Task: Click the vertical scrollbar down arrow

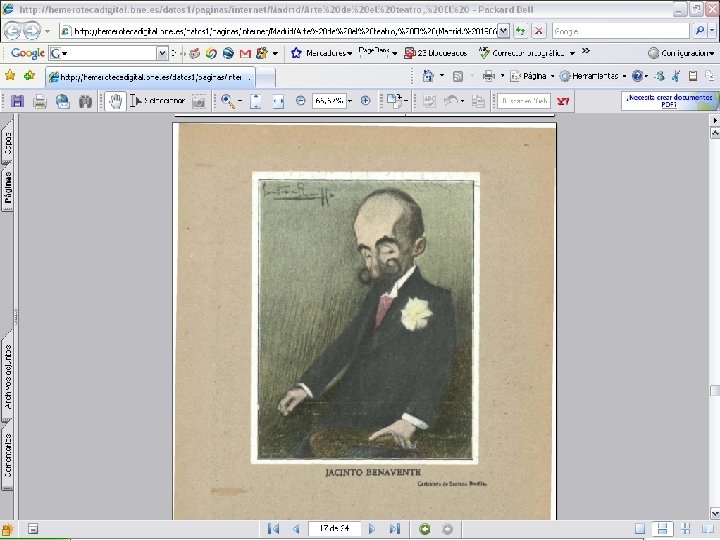Action: pos(715,513)
